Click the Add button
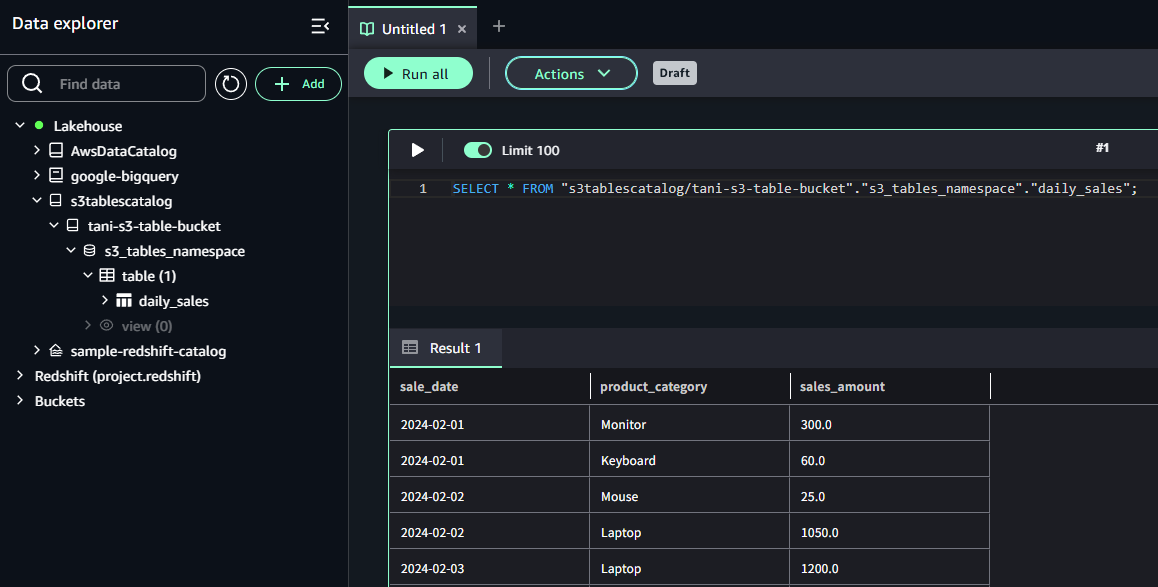Viewport: 1158px width, 587px height. pyautogui.click(x=299, y=84)
